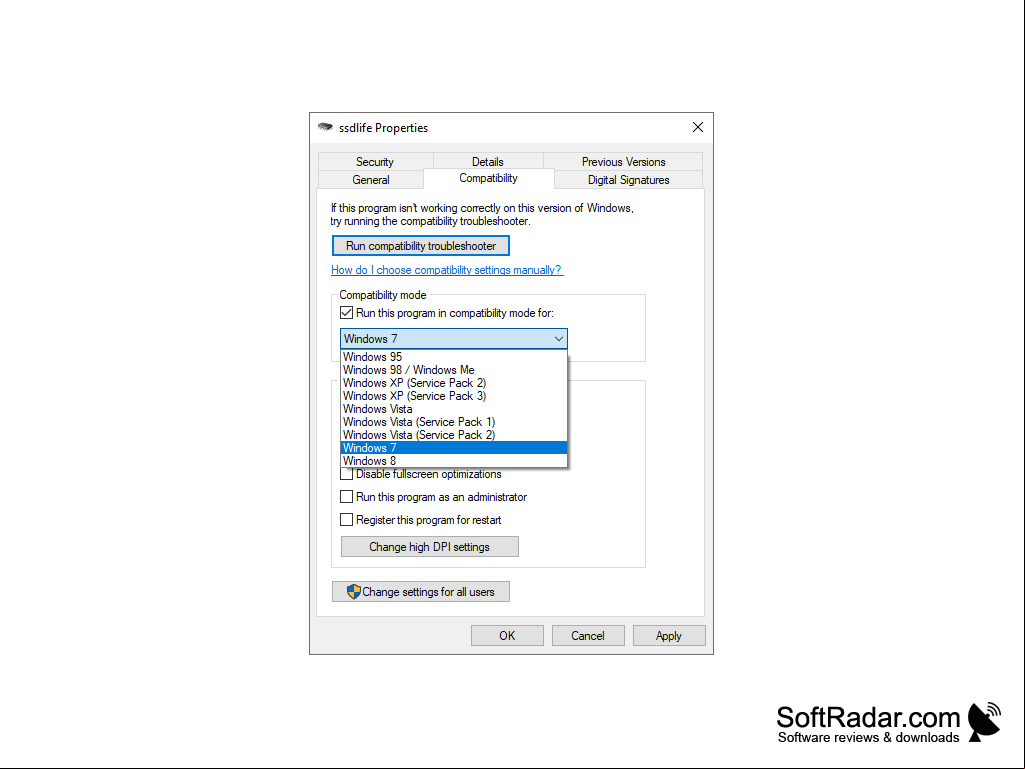Select the Compatibility tab
Screen dimensions: 1025x769
tap(488, 179)
